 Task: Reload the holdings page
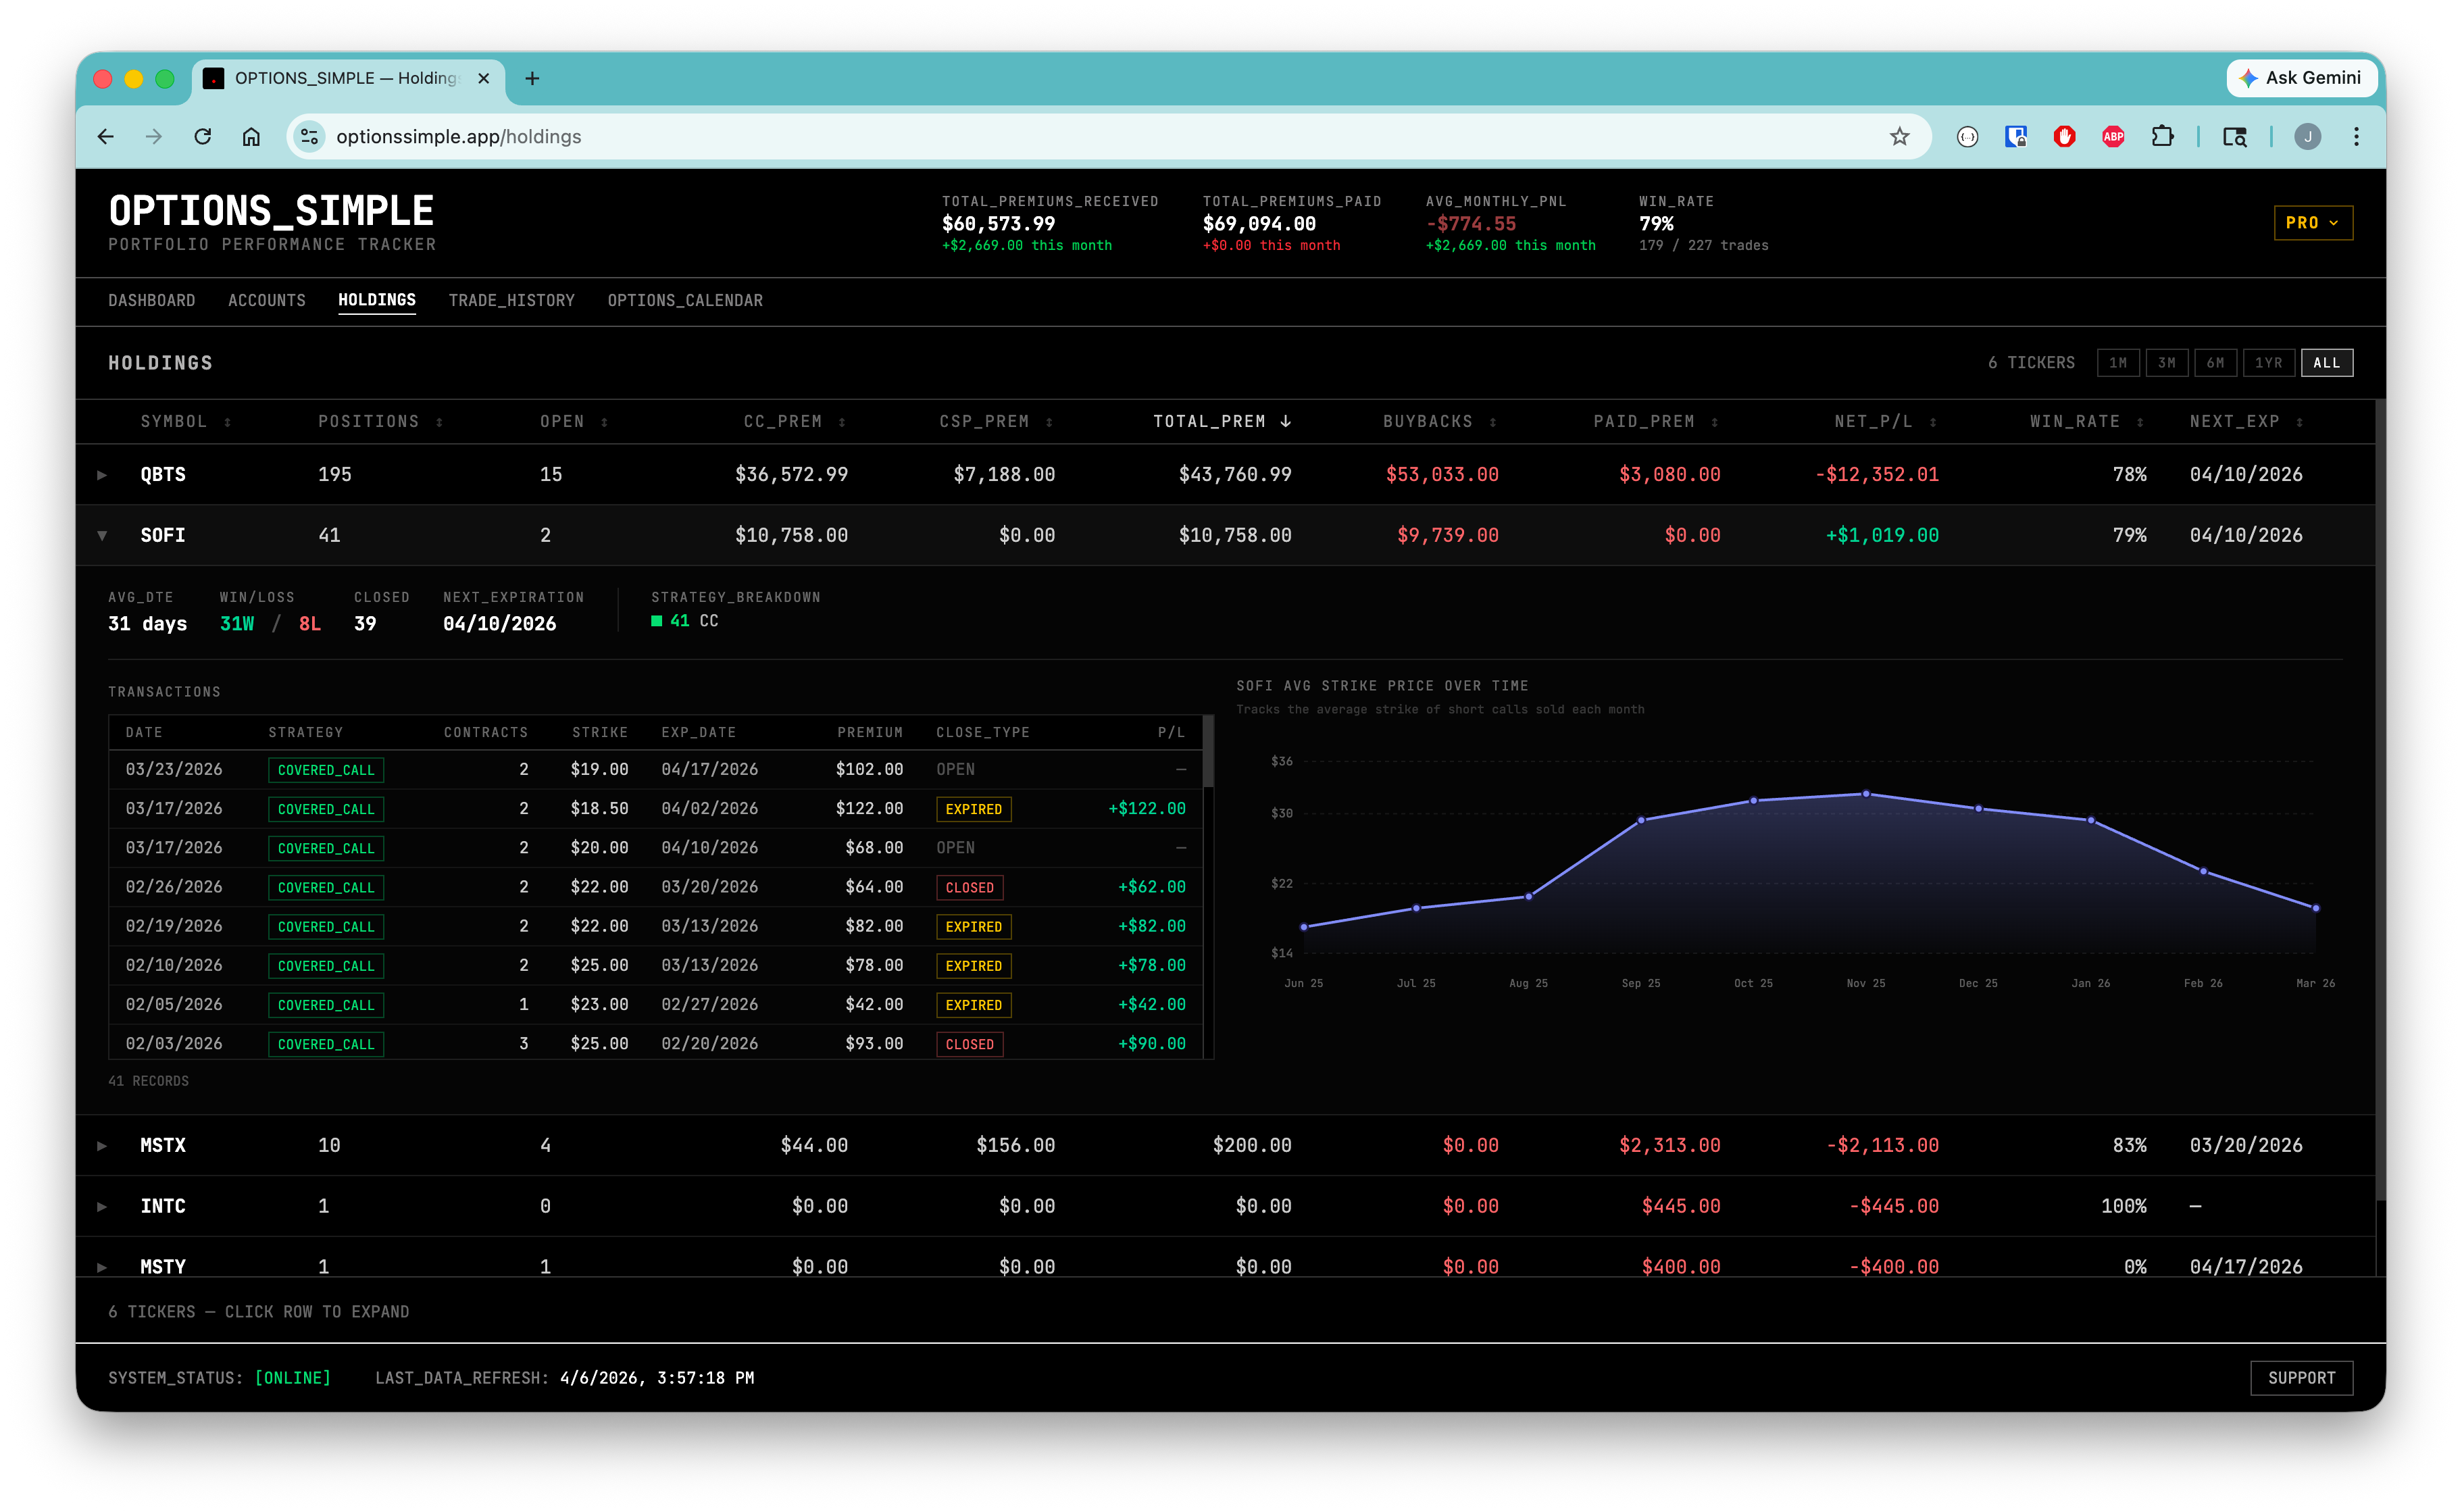(x=203, y=137)
